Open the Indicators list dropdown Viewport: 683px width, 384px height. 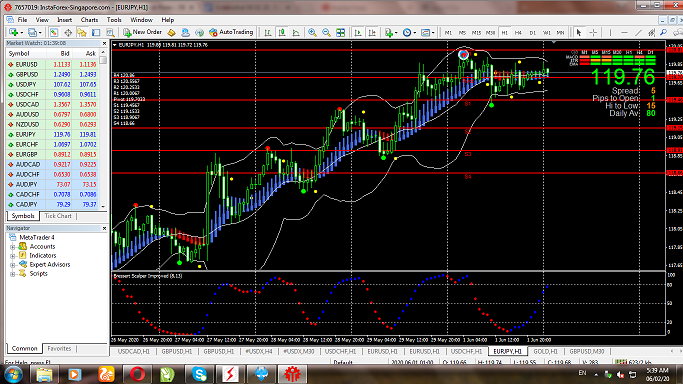point(391,32)
